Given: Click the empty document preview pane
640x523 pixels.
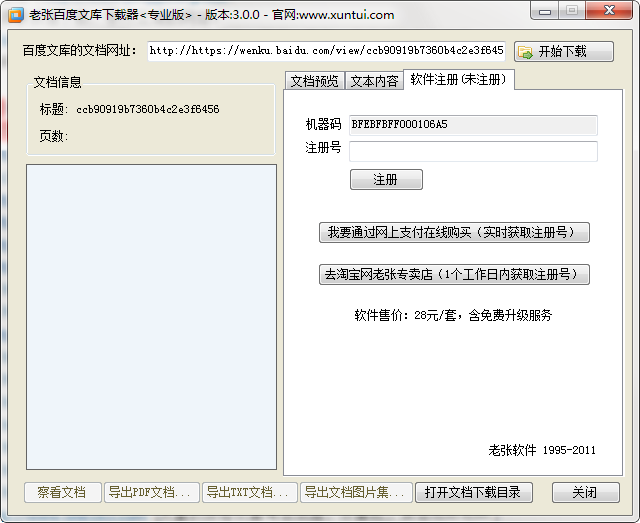Looking at the screenshot, I should tap(151, 317).
